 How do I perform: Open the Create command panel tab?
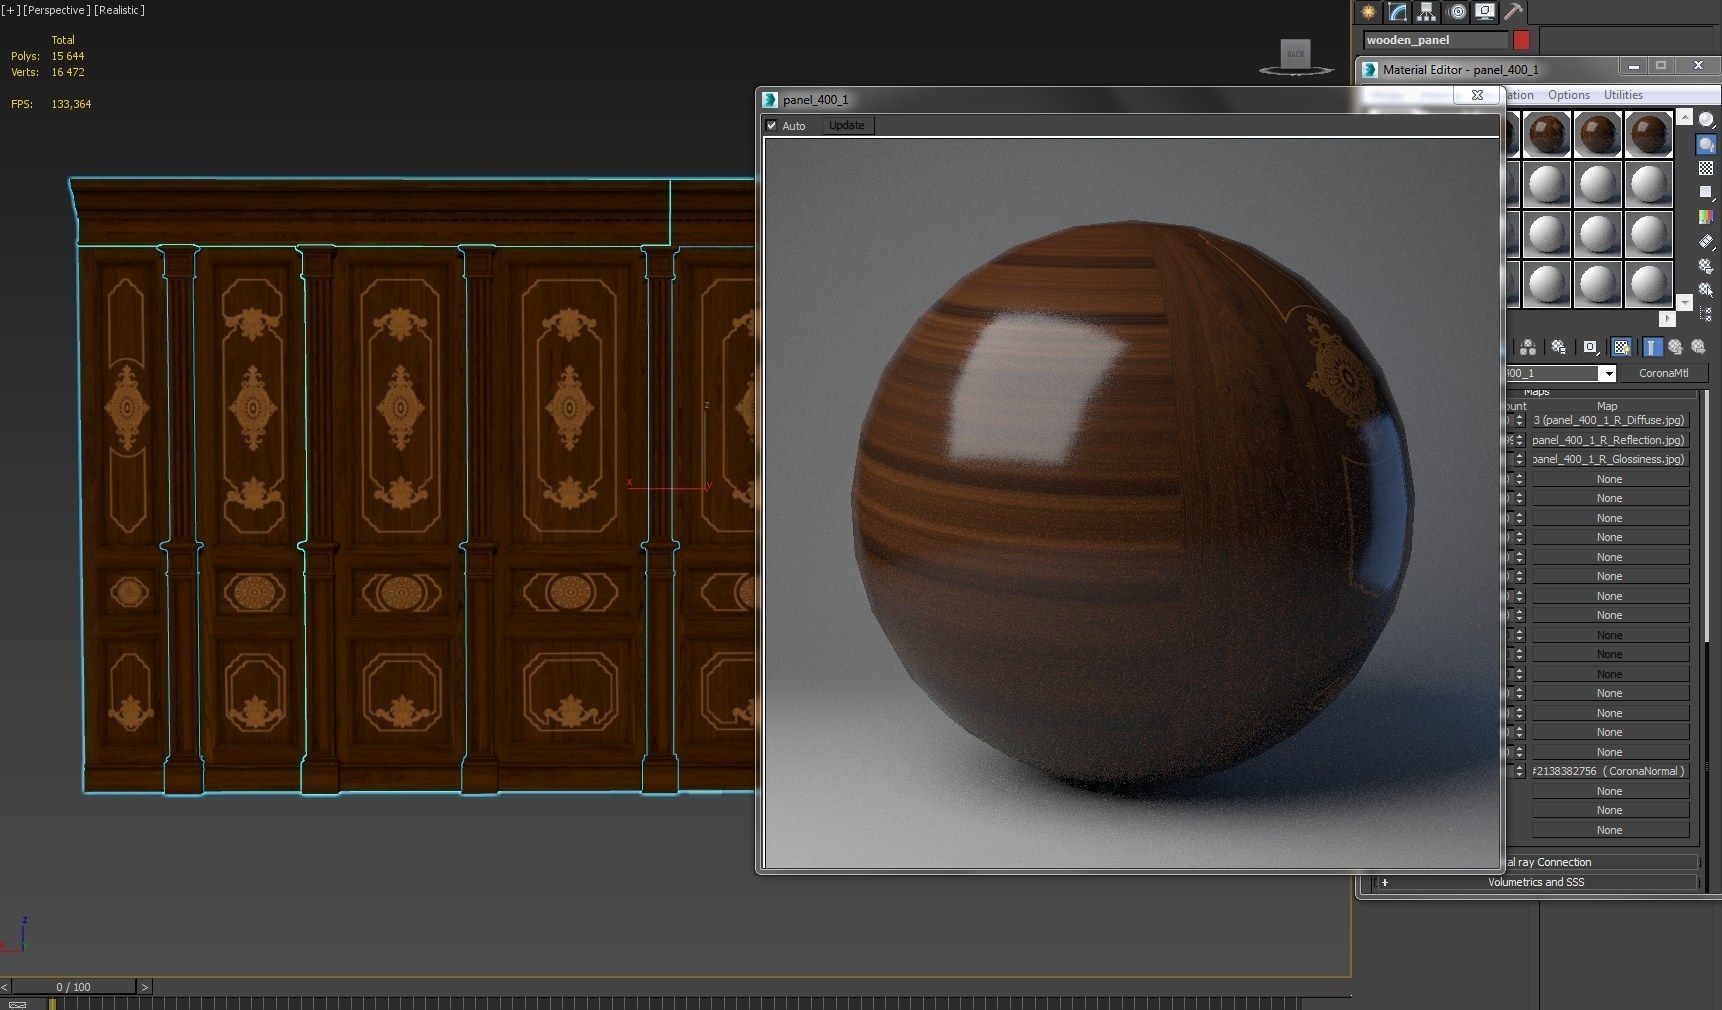[1368, 12]
